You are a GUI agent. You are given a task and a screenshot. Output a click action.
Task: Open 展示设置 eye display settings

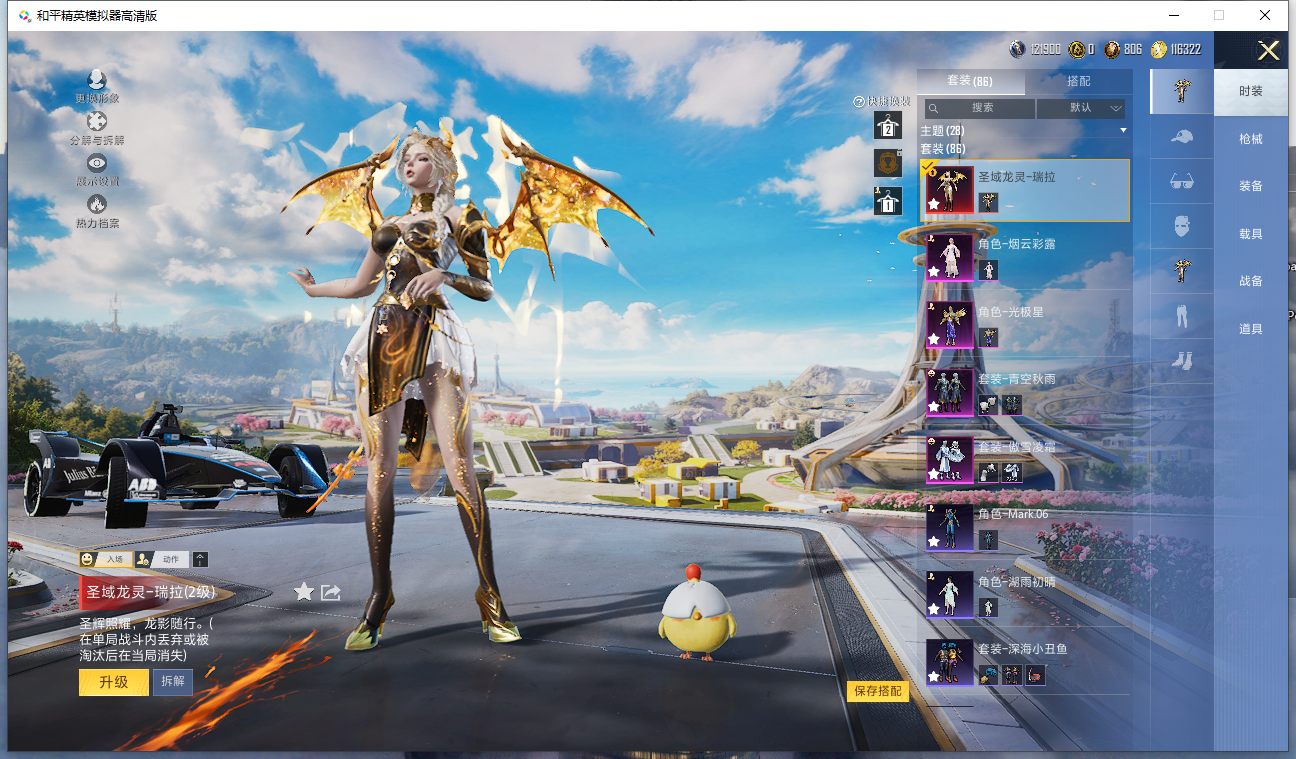[97, 164]
